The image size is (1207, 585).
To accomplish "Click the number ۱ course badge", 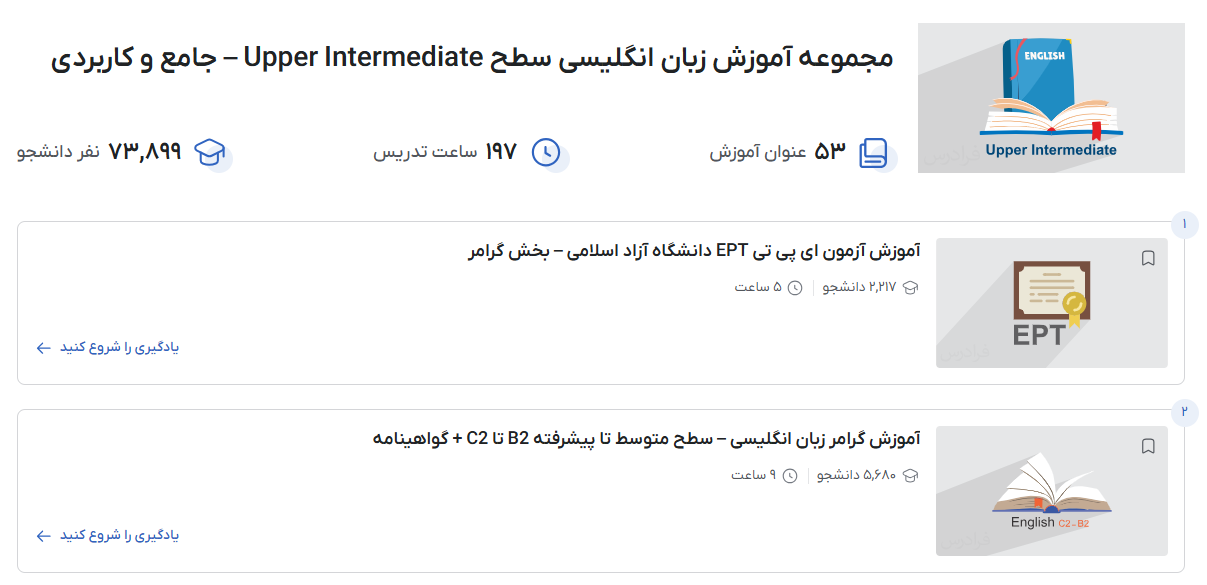I will pyautogui.click(x=1184, y=224).
